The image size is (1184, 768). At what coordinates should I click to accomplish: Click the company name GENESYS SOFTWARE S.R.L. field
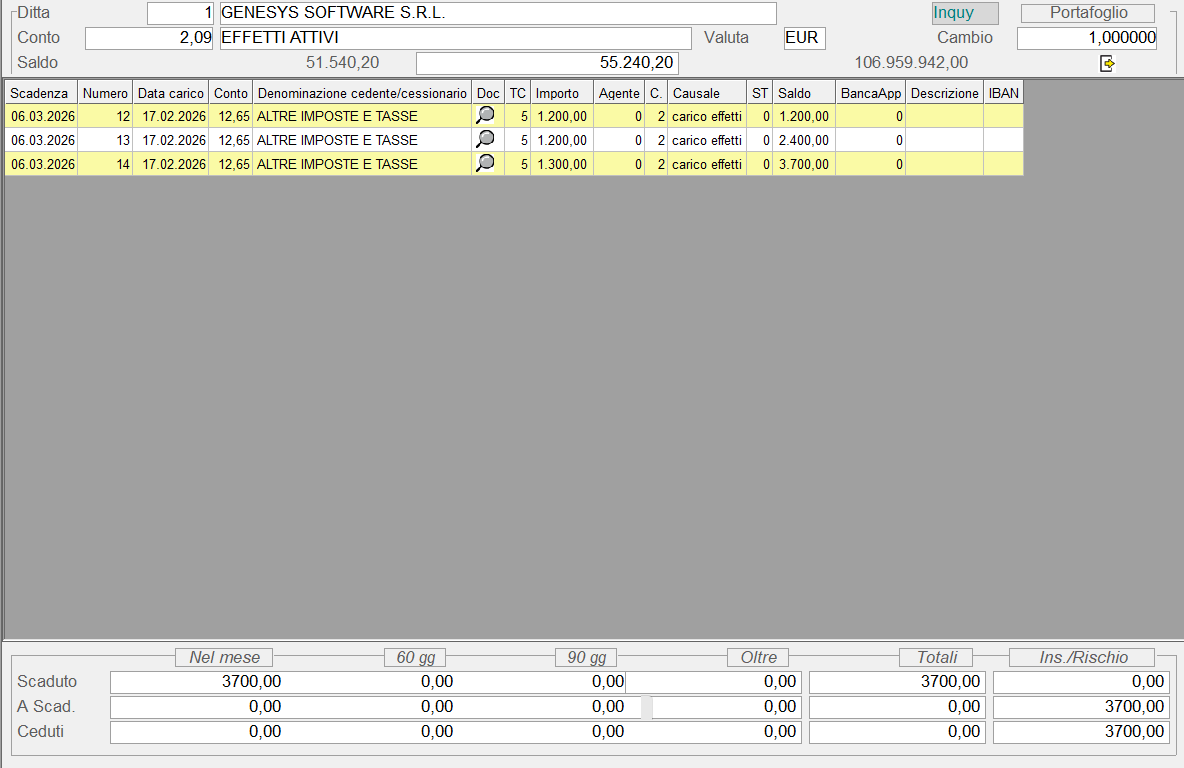(497, 13)
